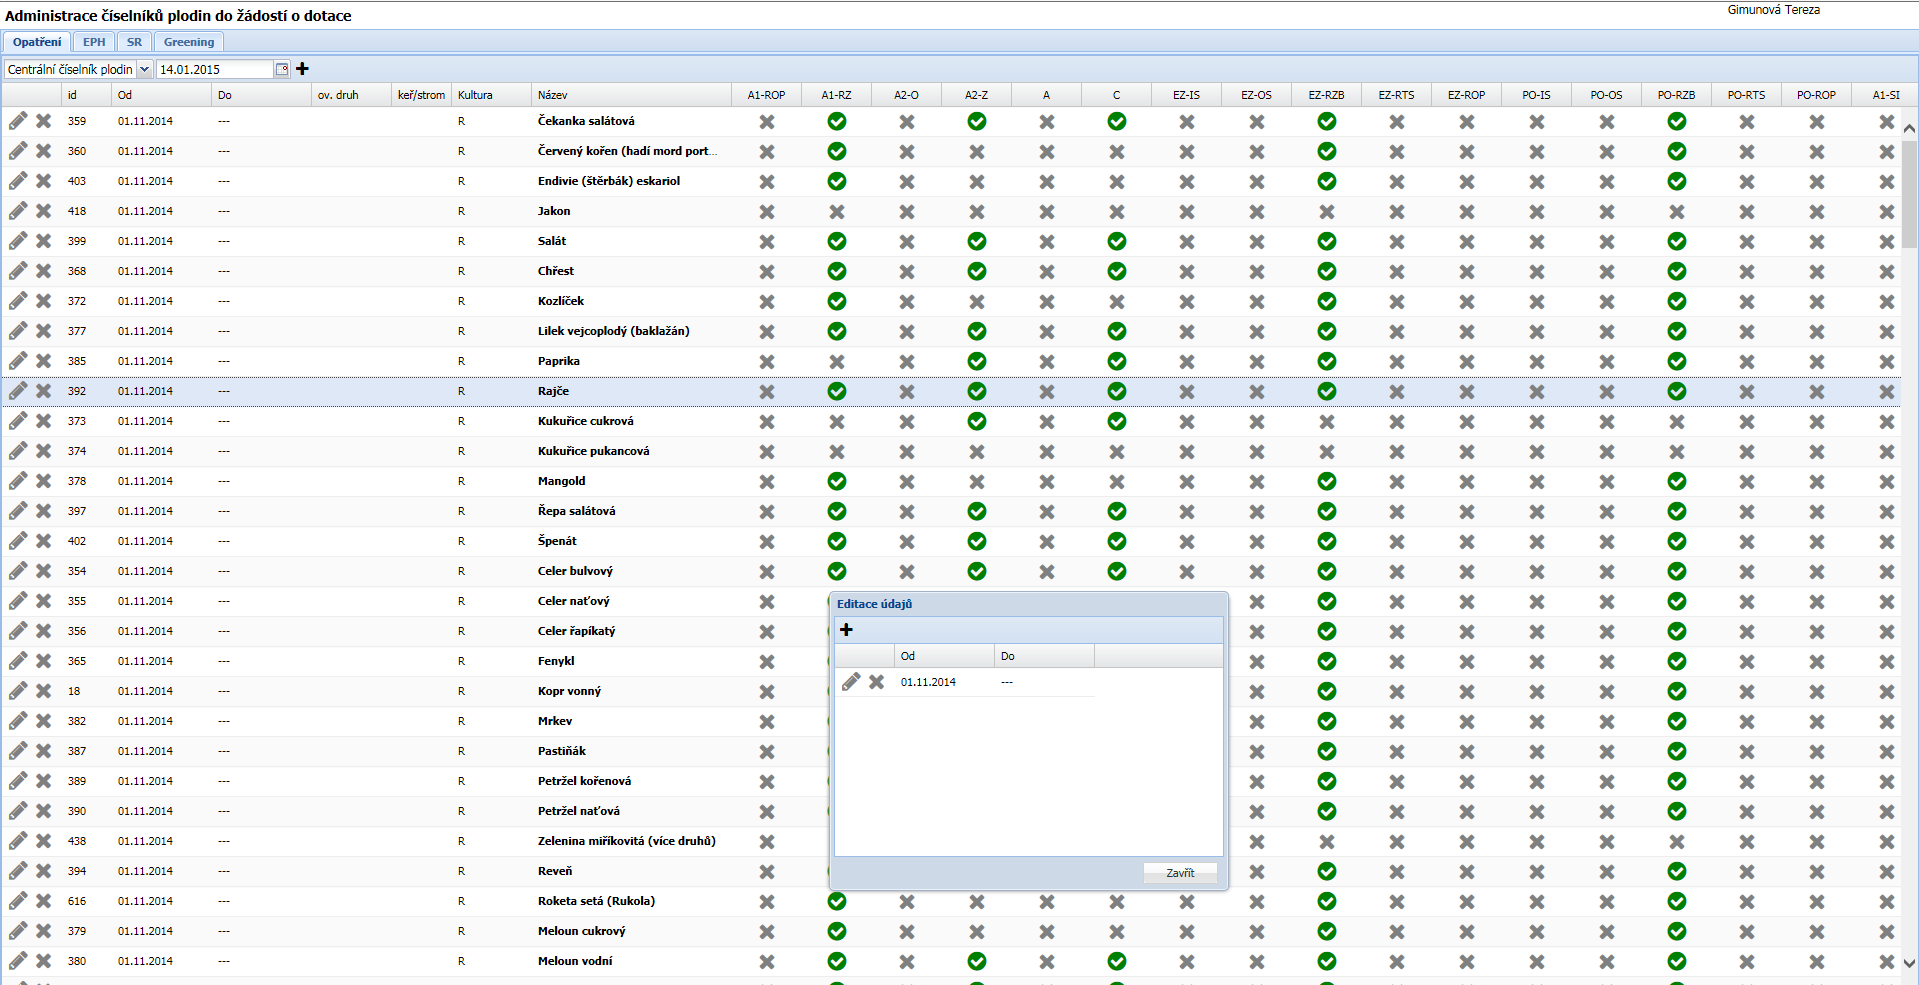
Task: Delete the Salát row
Action: (x=44, y=241)
